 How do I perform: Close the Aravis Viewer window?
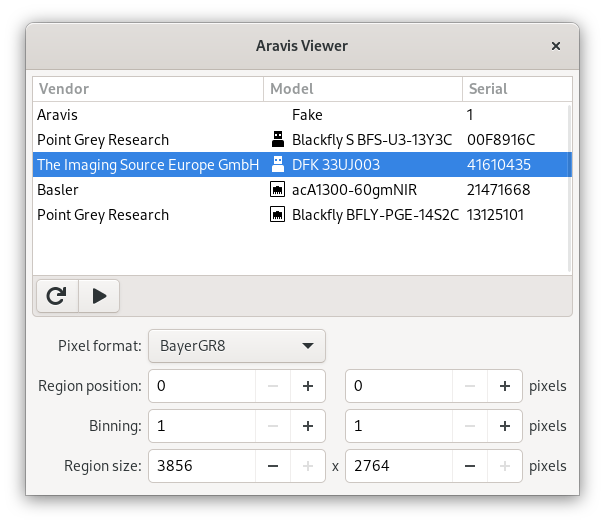click(x=556, y=46)
